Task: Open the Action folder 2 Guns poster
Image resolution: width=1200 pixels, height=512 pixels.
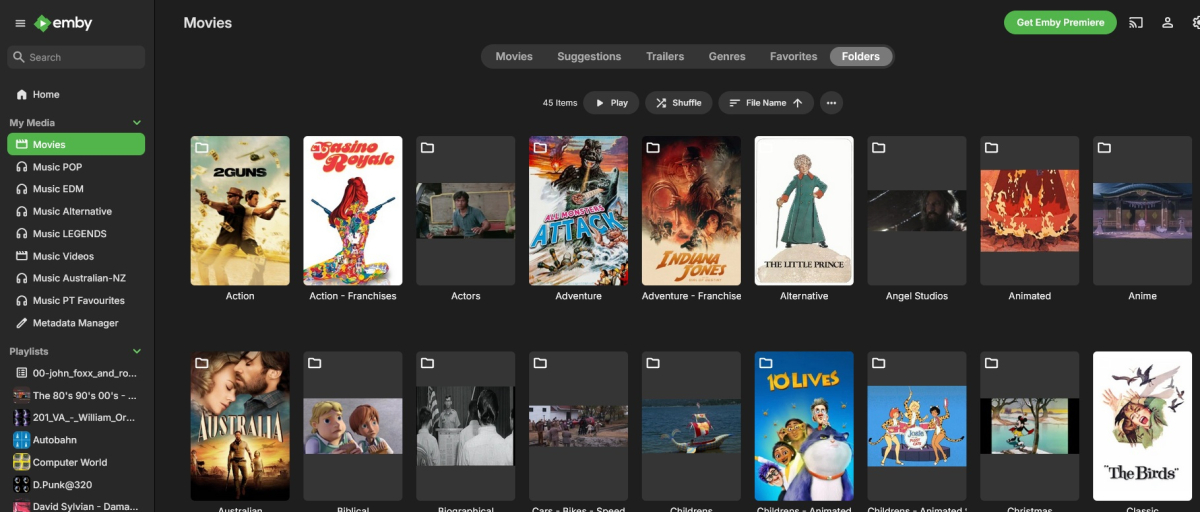Action: [240, 211]
